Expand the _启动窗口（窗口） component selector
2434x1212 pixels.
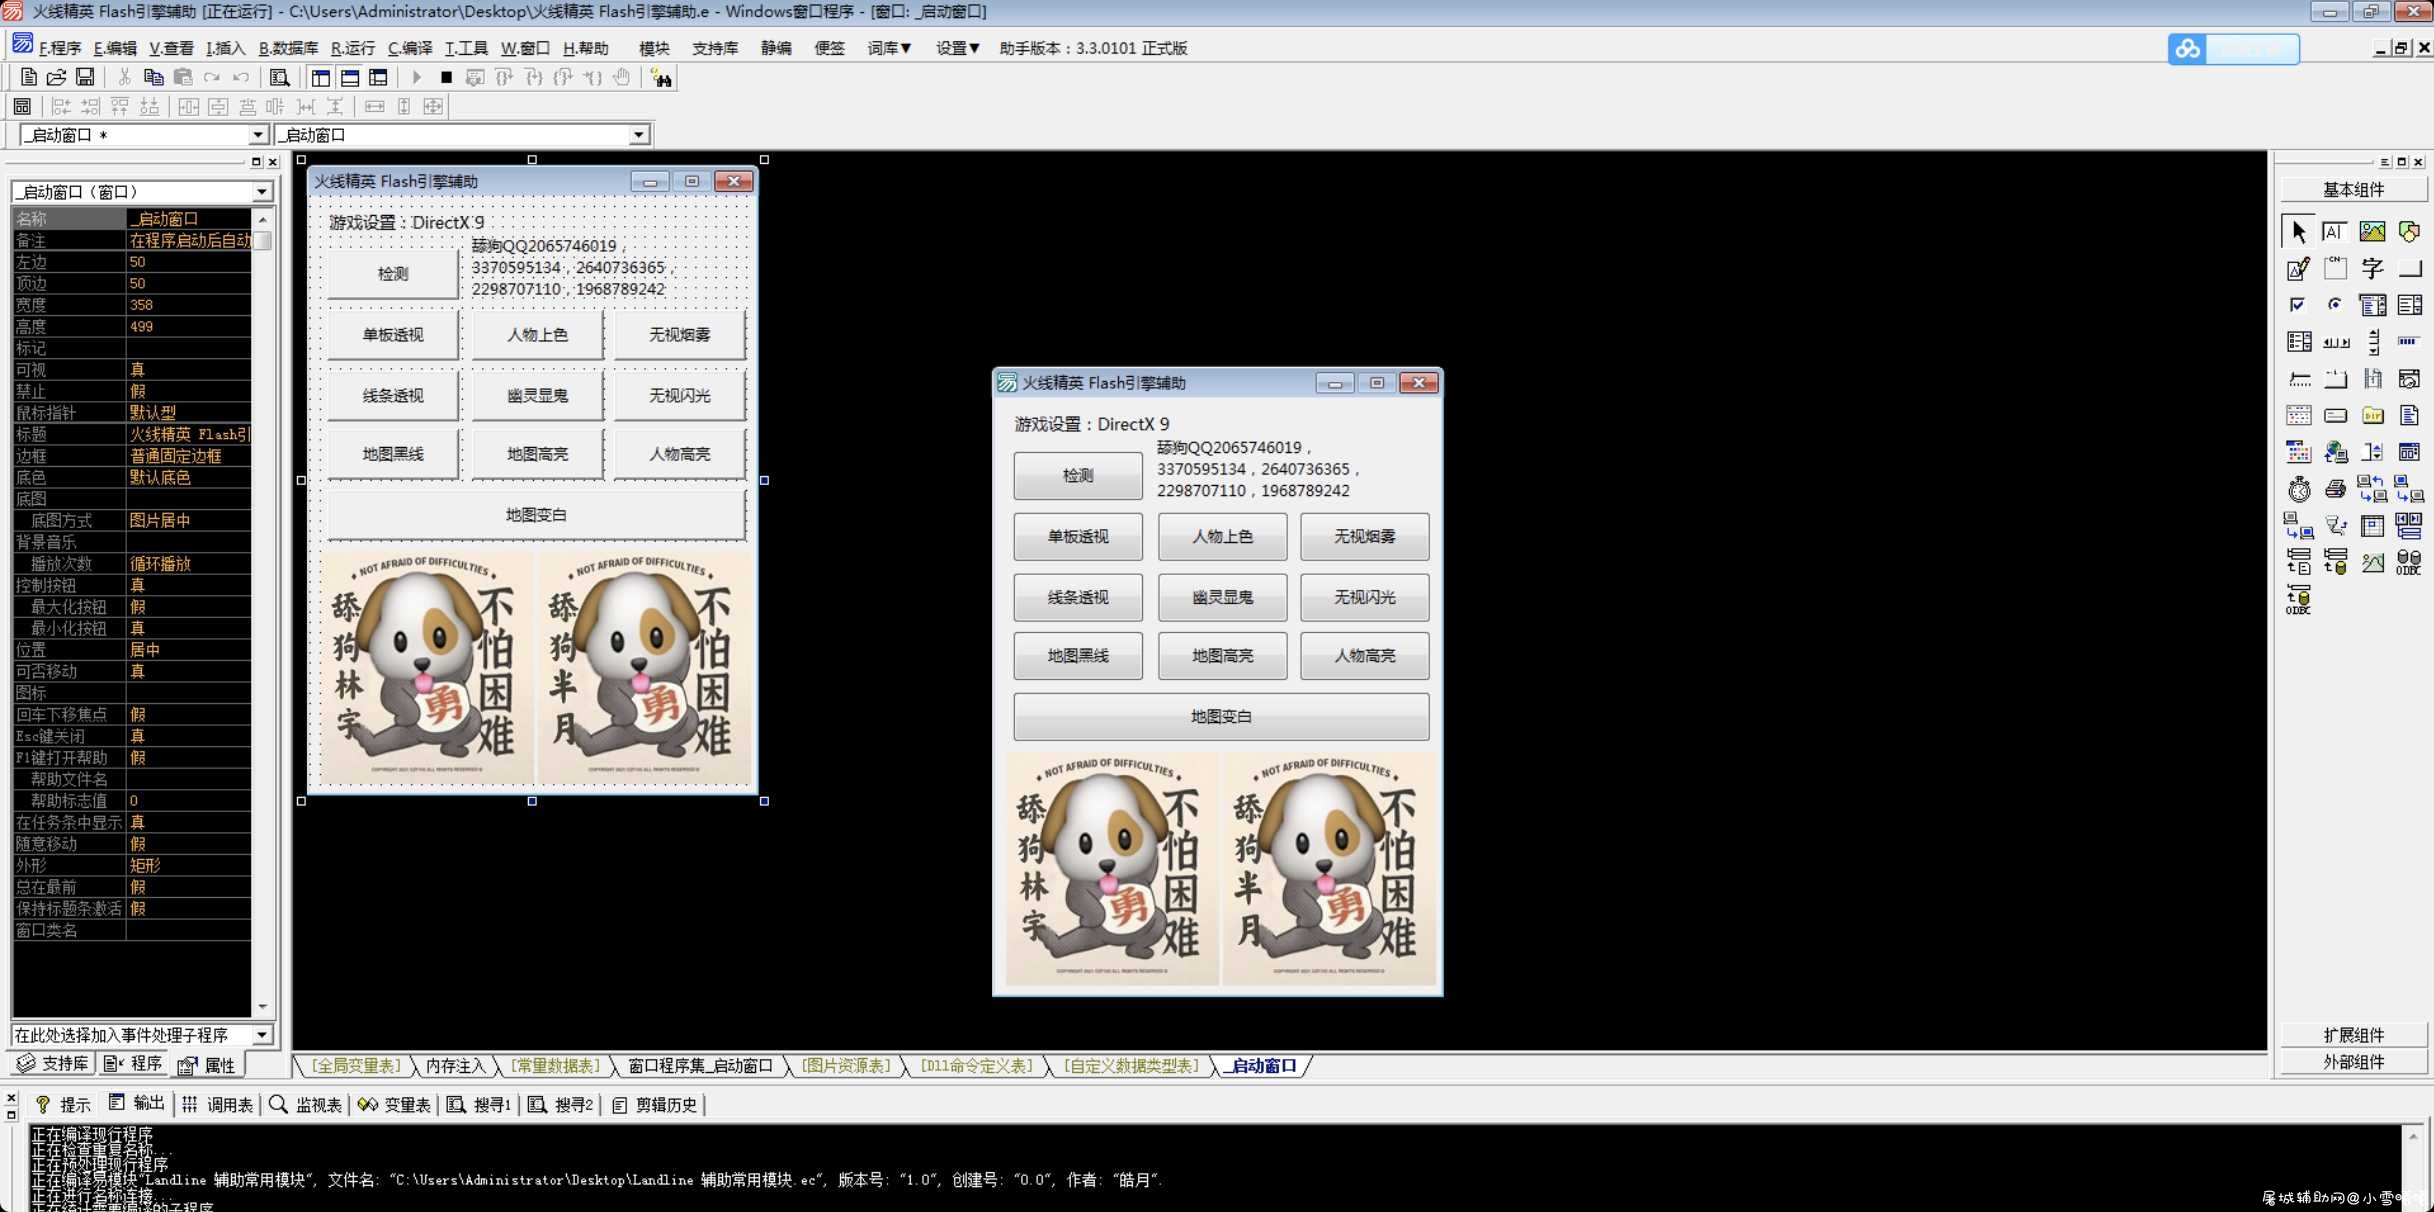(262, 191)
